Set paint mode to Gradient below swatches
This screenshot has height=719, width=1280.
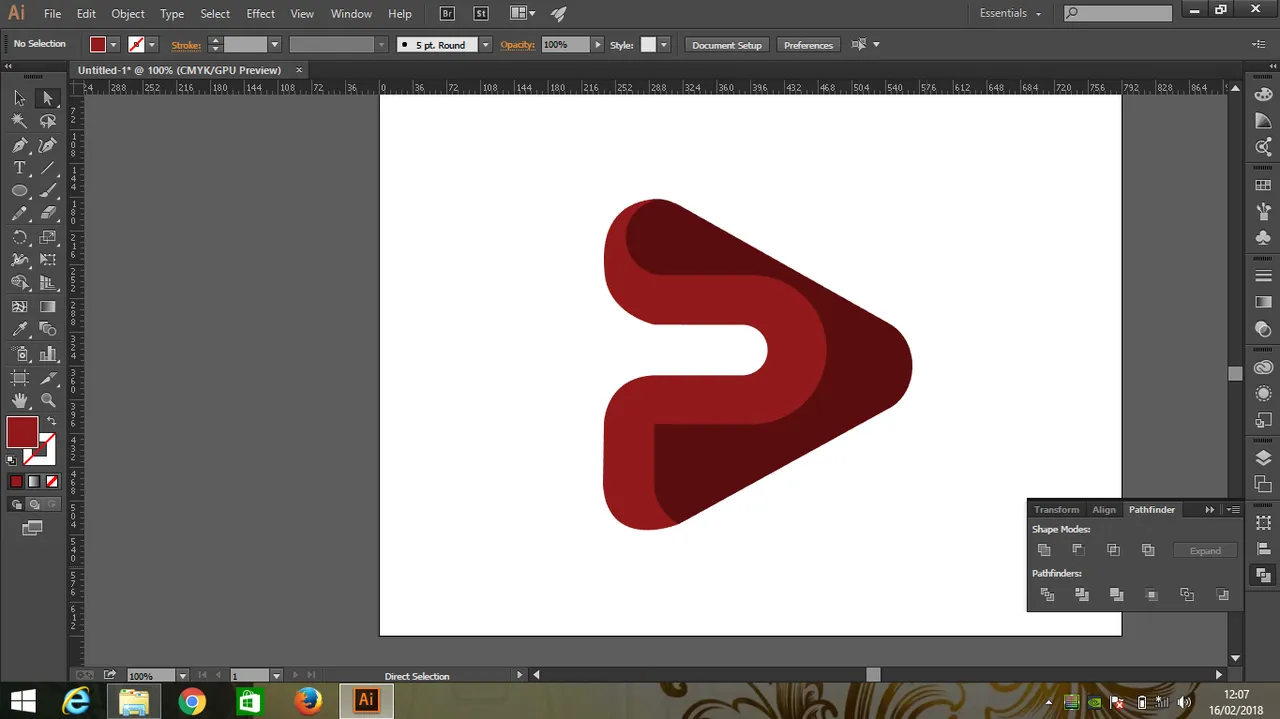(x=33, y=481)
